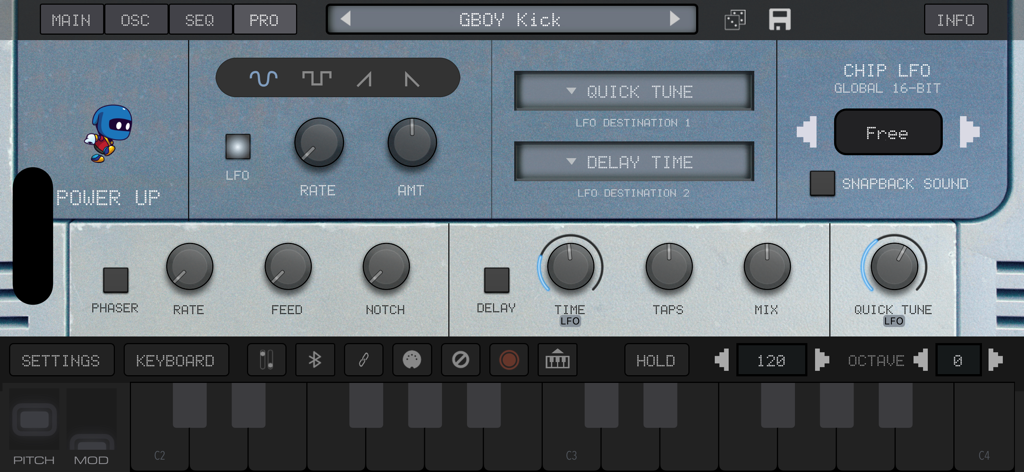Switch to the SEQ tab

click(x=200, y=20)
